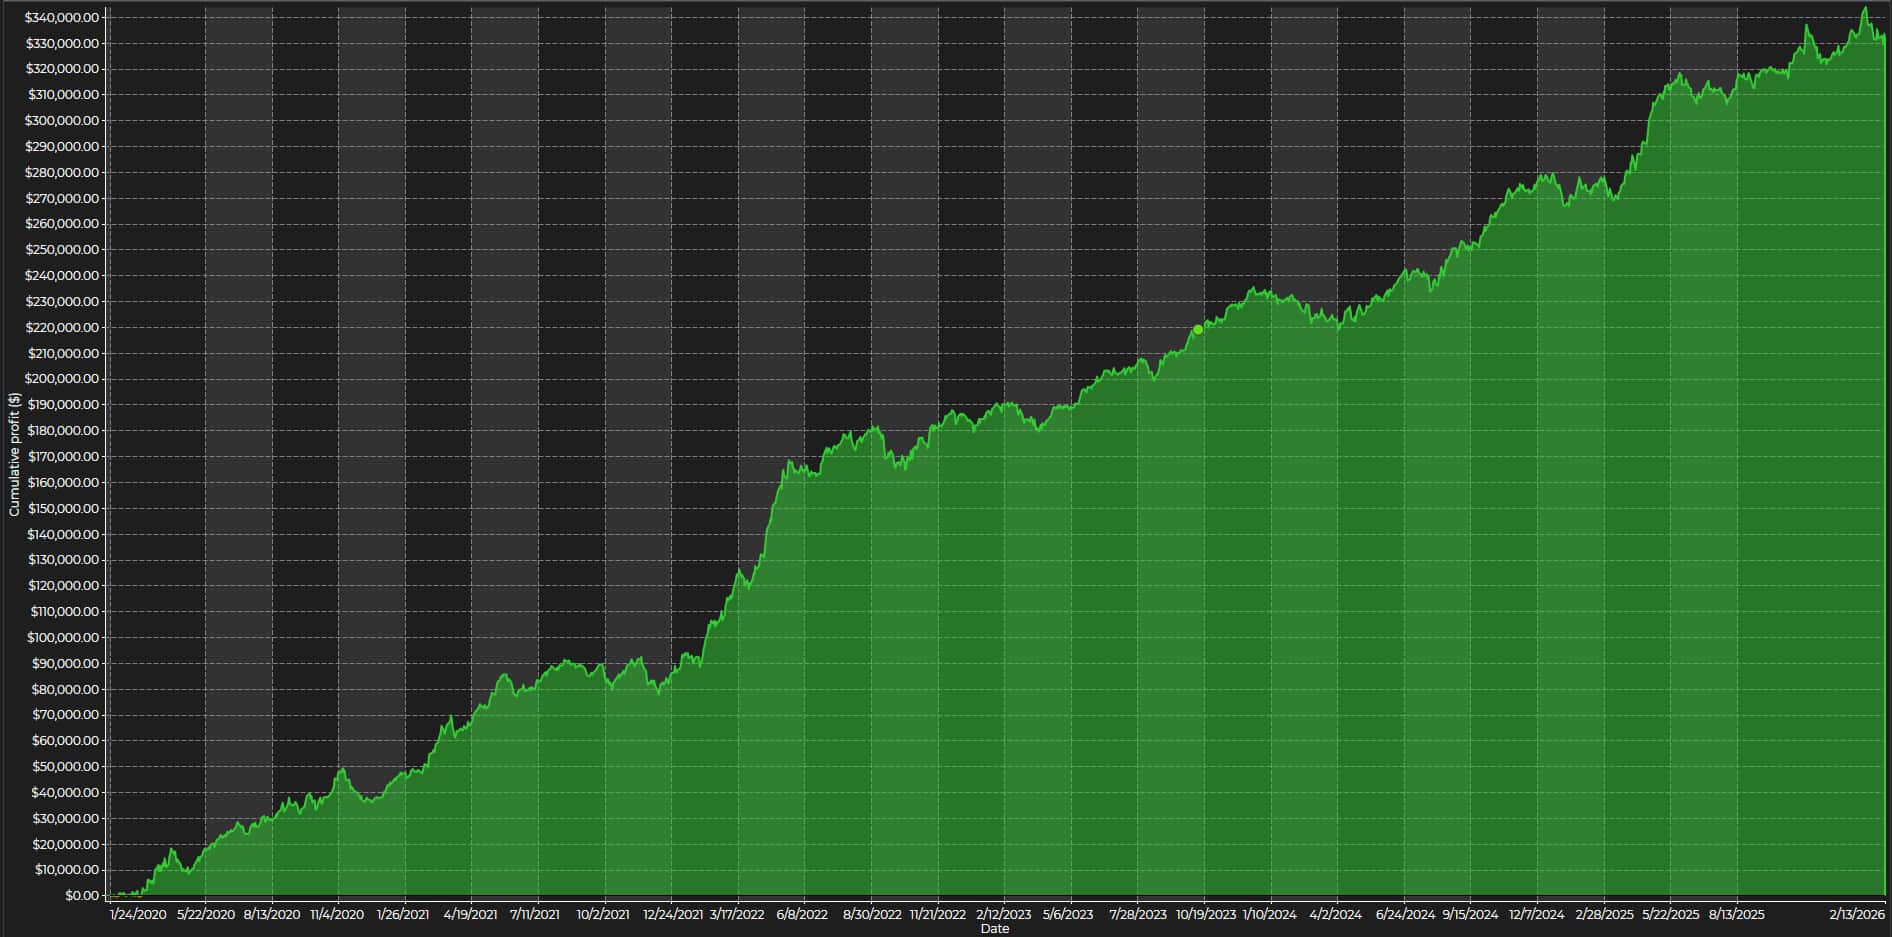The image size is (1892, 937).
Task: Select the 2/13/2026 date label
Action: click(x=1857, y=914)
